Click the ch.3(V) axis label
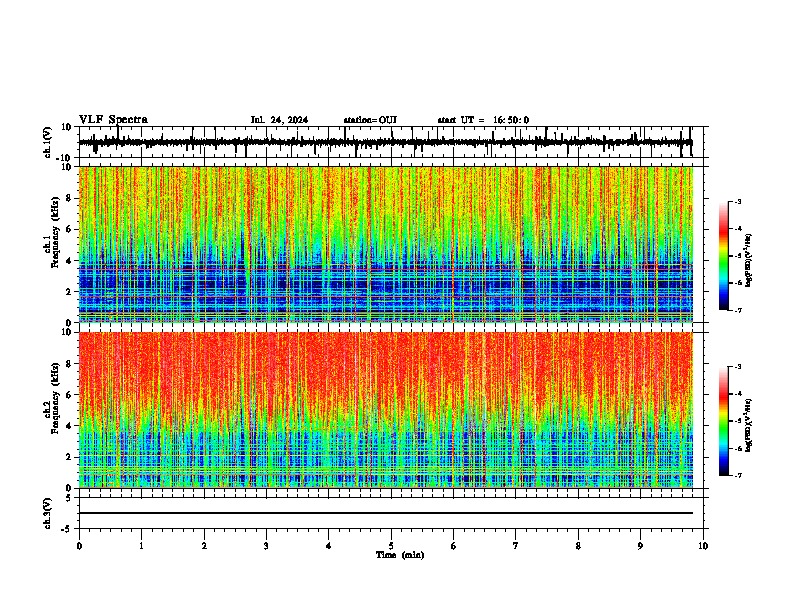792x612 pixels. [48, 513]
